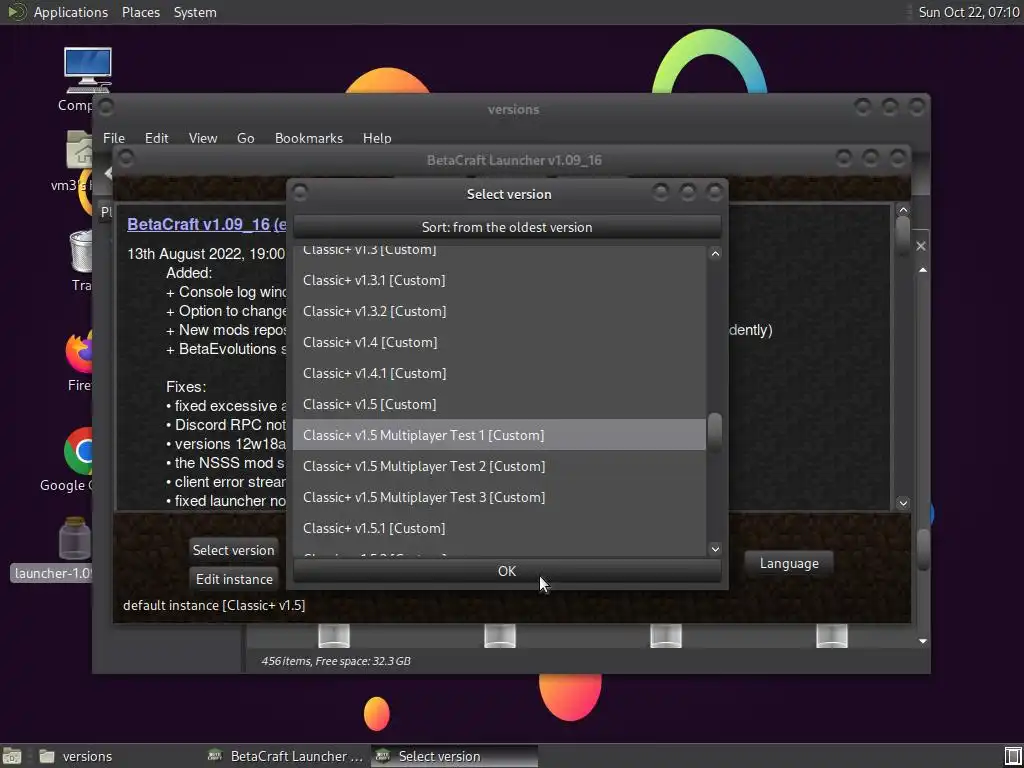1024x768 pixels.
Task: Click the workspace switcher at taskbar end
Action: pyautogui.click(x=1012, y=756)
